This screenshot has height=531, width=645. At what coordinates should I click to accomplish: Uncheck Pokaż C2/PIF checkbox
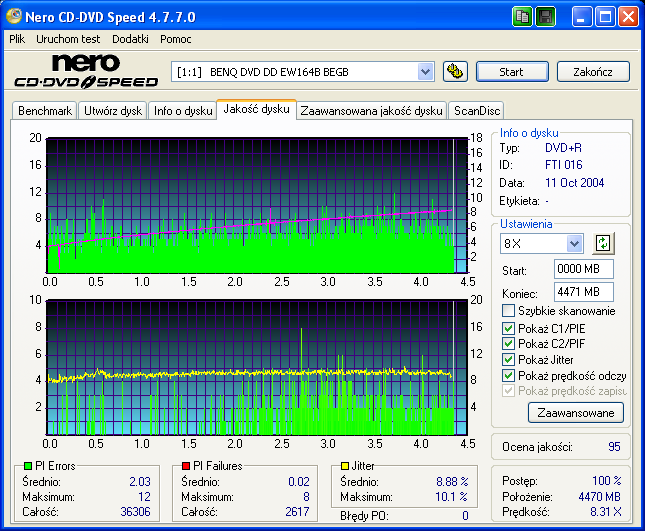pos(508,343)
